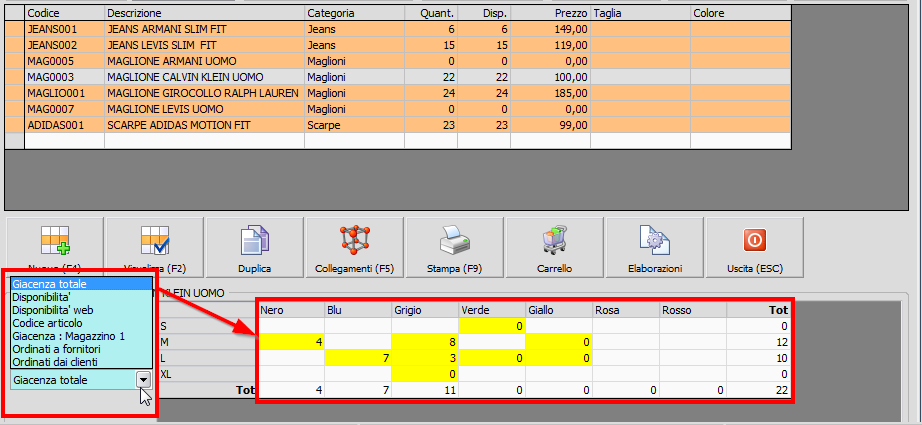The width and height of the screenshot is (922, 425).
Task: Choose Disponibilita' from the list
Action: pos(81,297)
